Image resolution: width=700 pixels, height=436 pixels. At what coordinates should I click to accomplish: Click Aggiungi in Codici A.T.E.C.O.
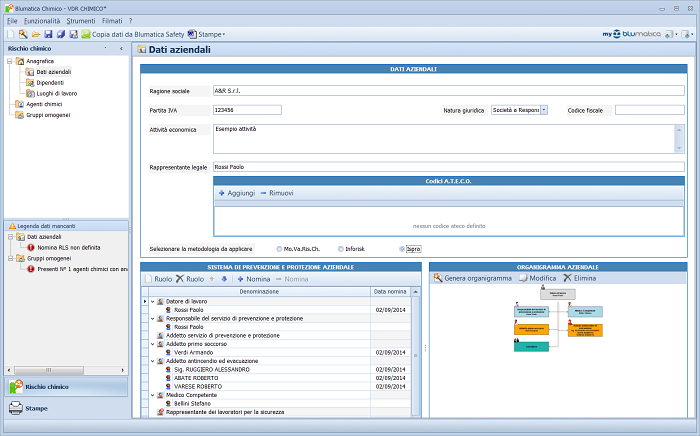click(x=237, y=192)
